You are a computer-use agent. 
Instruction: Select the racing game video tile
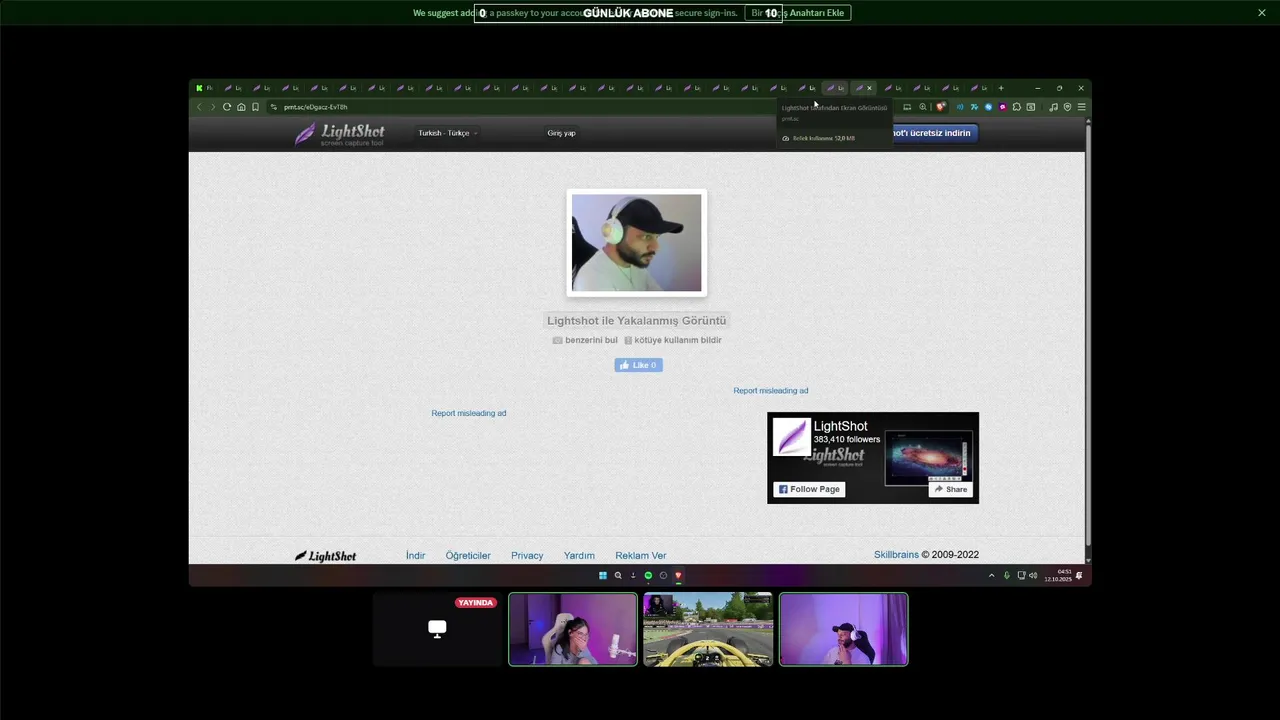[x=708, y=629]
